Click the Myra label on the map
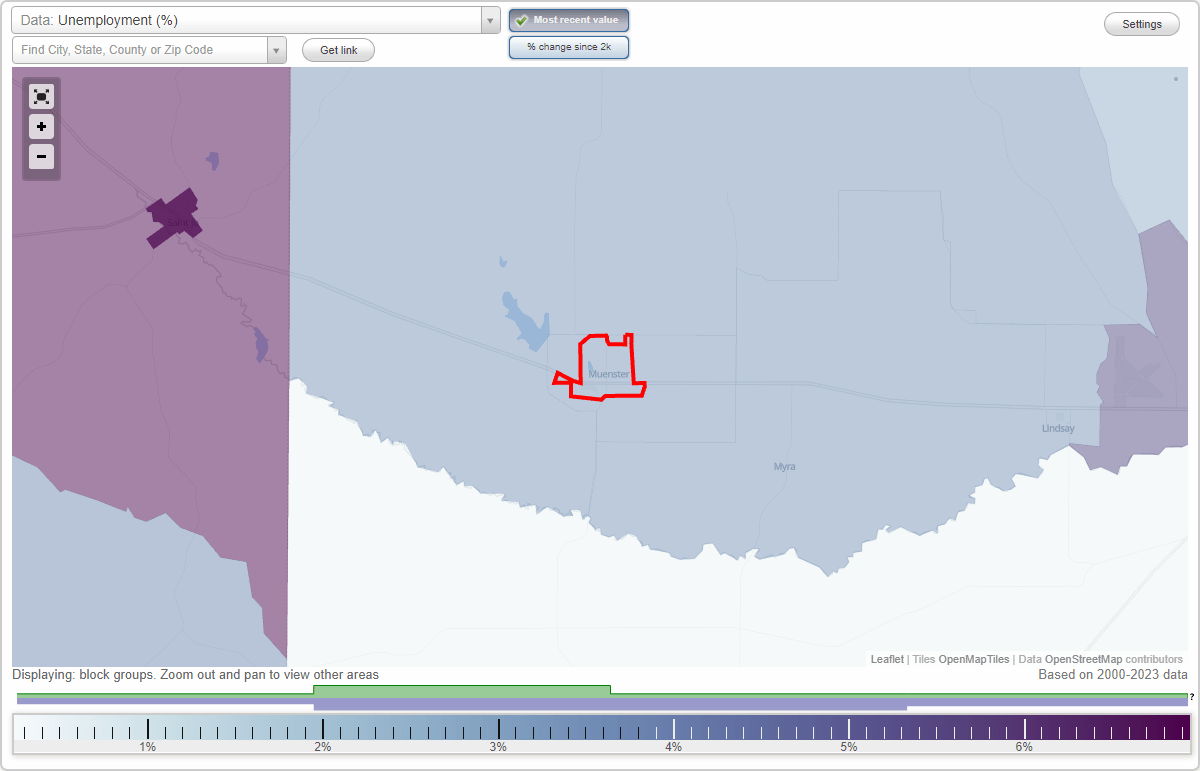1200x771 pixels. click(784, 465)
